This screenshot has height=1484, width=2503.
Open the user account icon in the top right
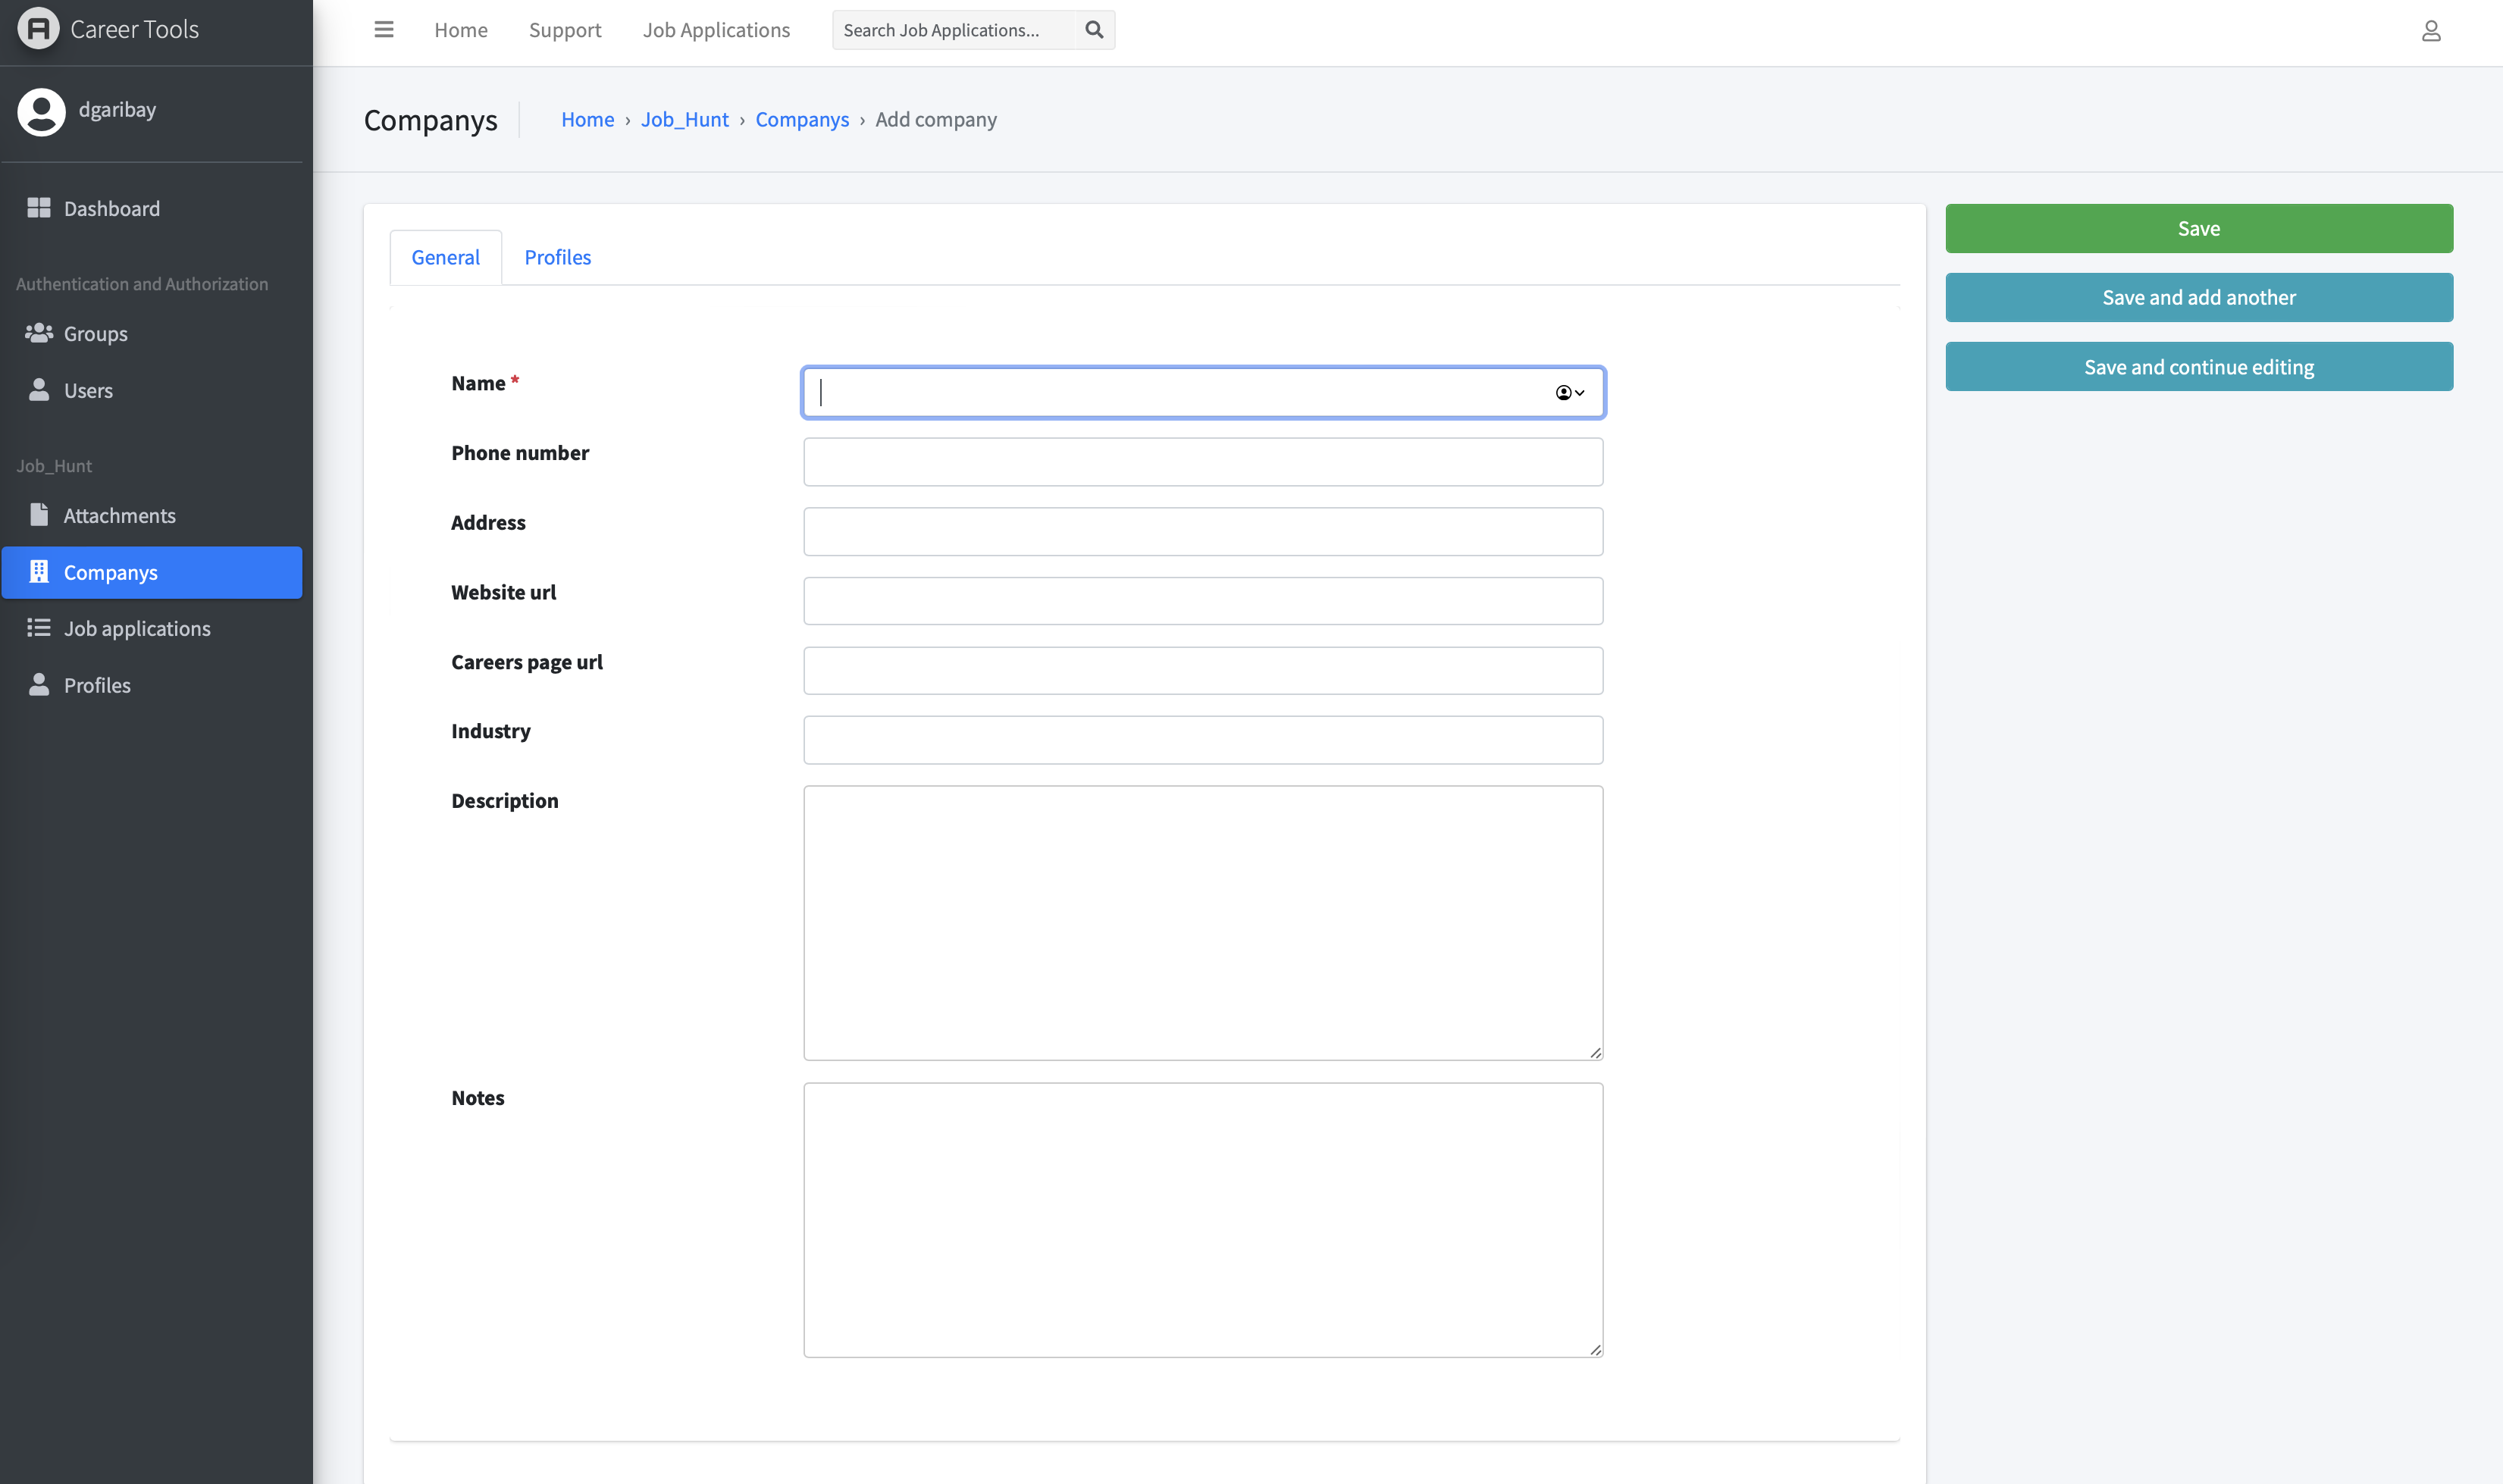(2431, 31)
